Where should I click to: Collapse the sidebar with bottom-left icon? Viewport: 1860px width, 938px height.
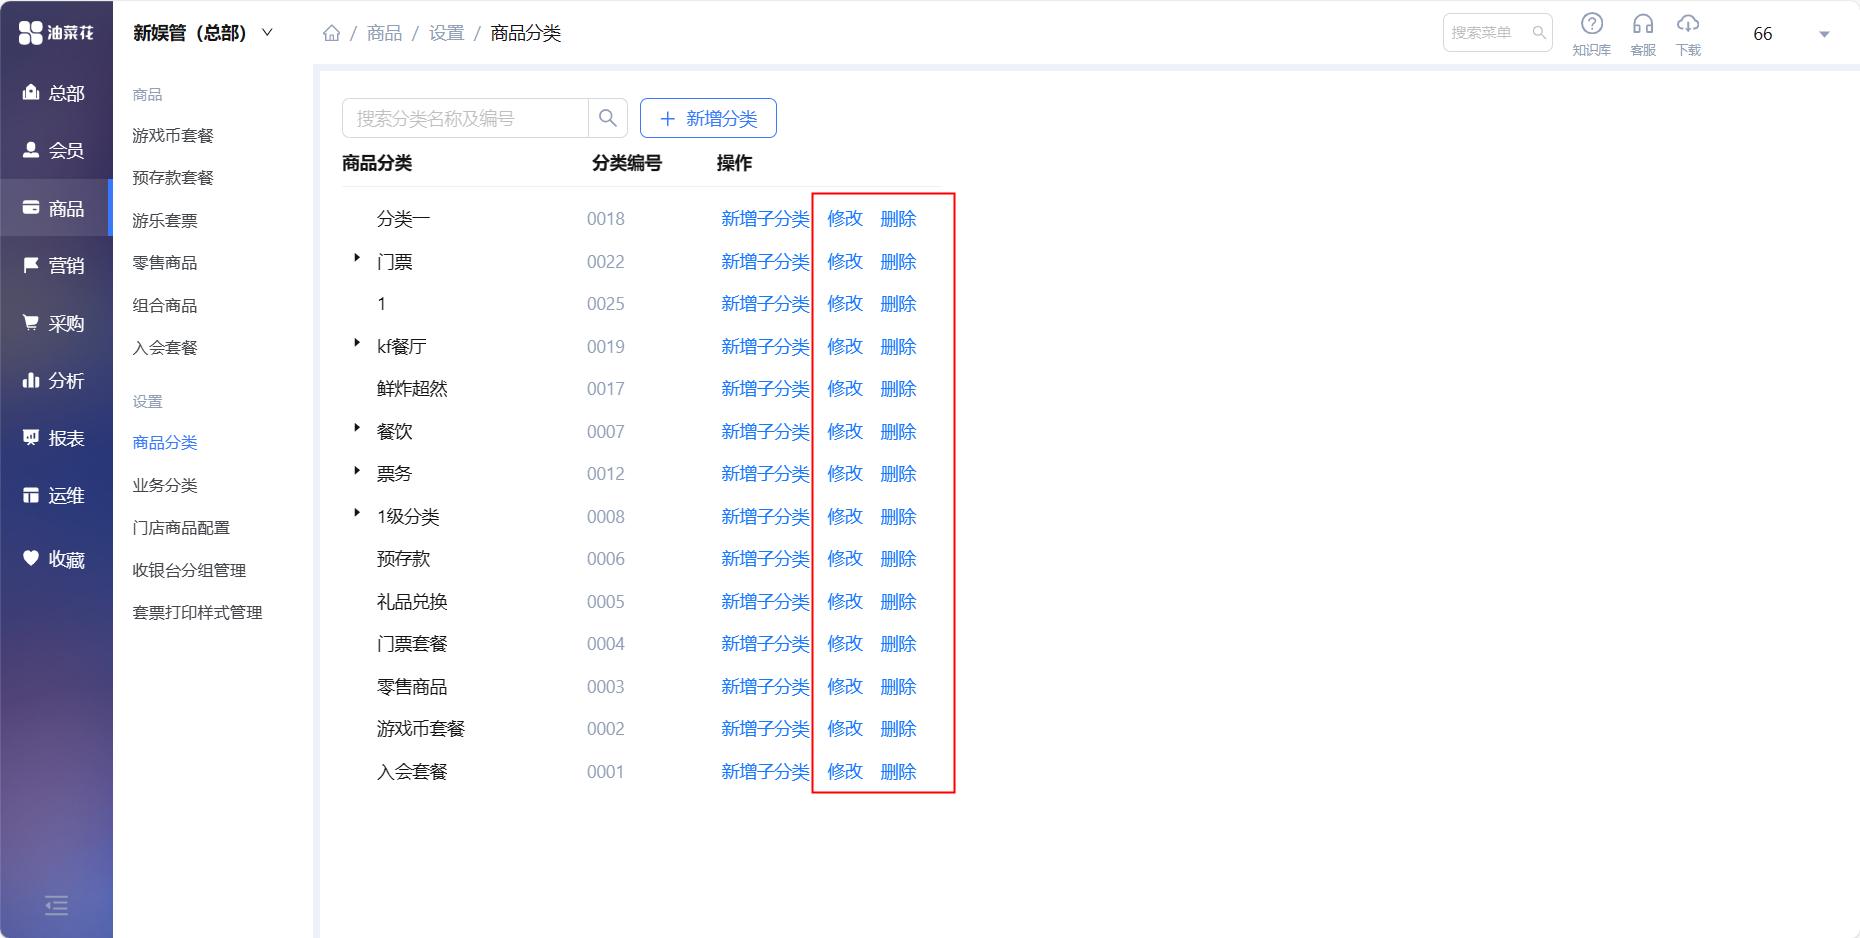click(x=56, y=906)
